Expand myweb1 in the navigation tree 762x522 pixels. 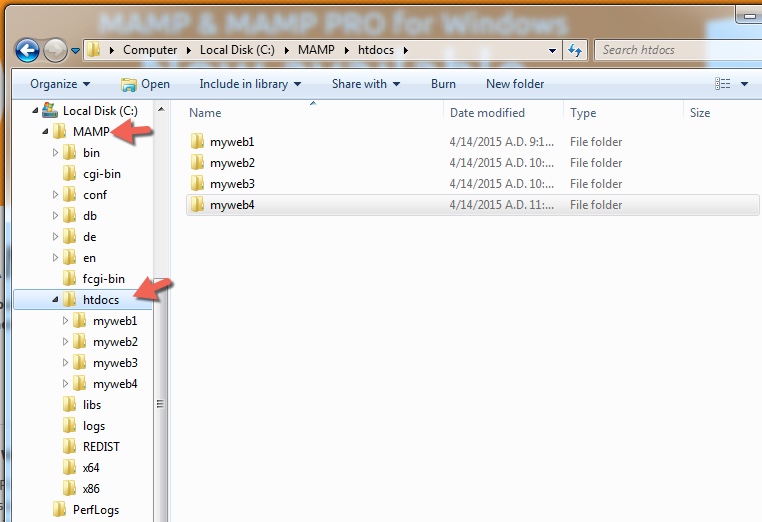(65, 320)
